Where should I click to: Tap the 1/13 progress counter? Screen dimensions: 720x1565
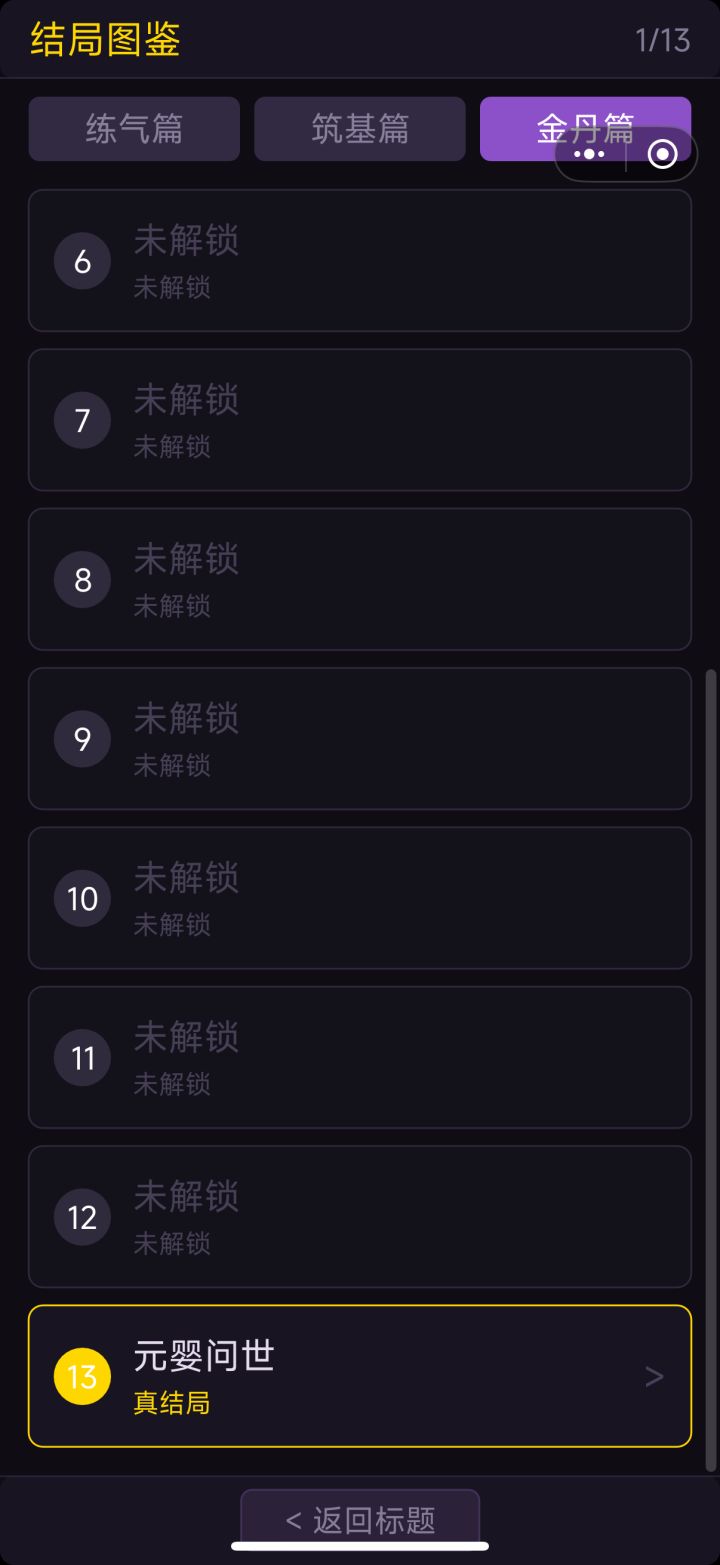tap(662, 40)
